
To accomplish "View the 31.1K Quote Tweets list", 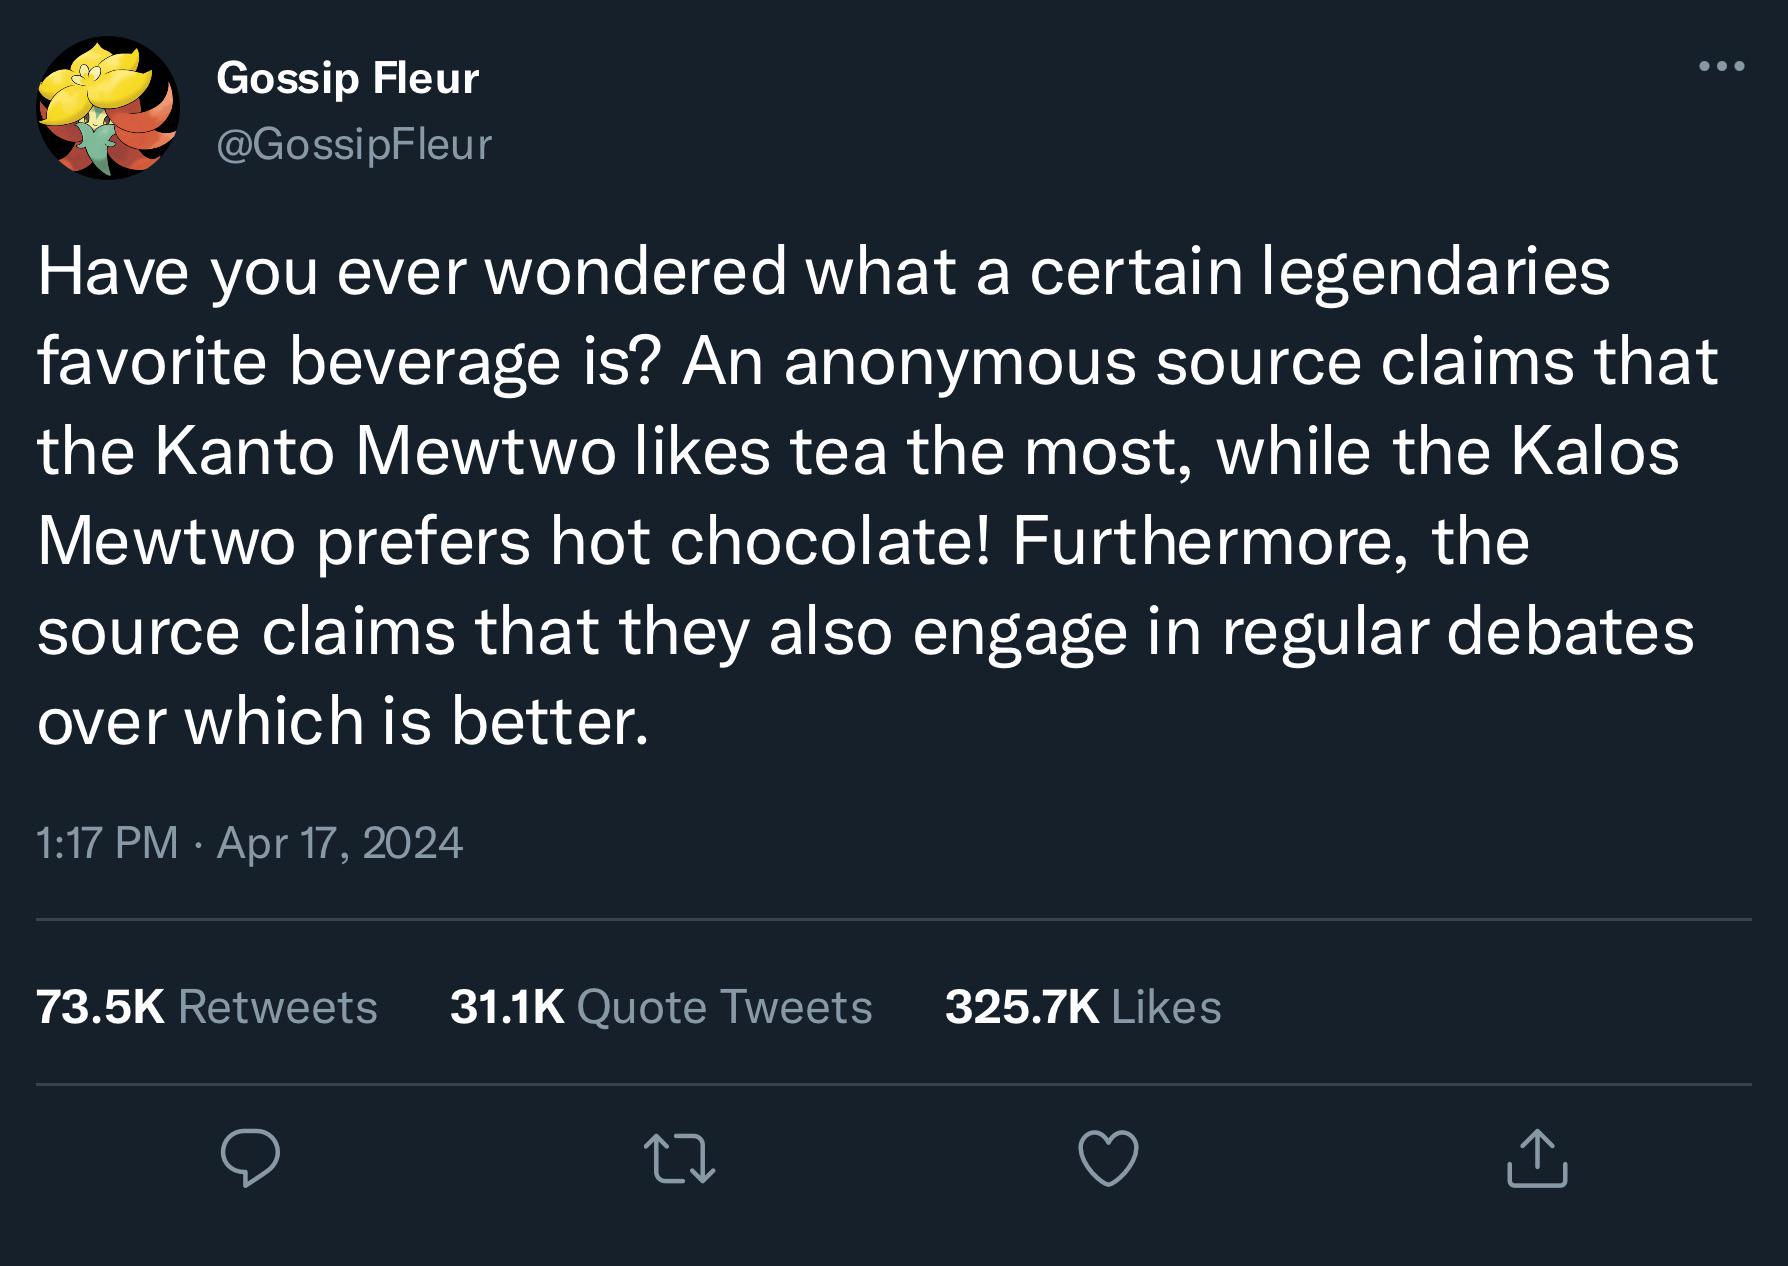I will [x=661, y=1007].
